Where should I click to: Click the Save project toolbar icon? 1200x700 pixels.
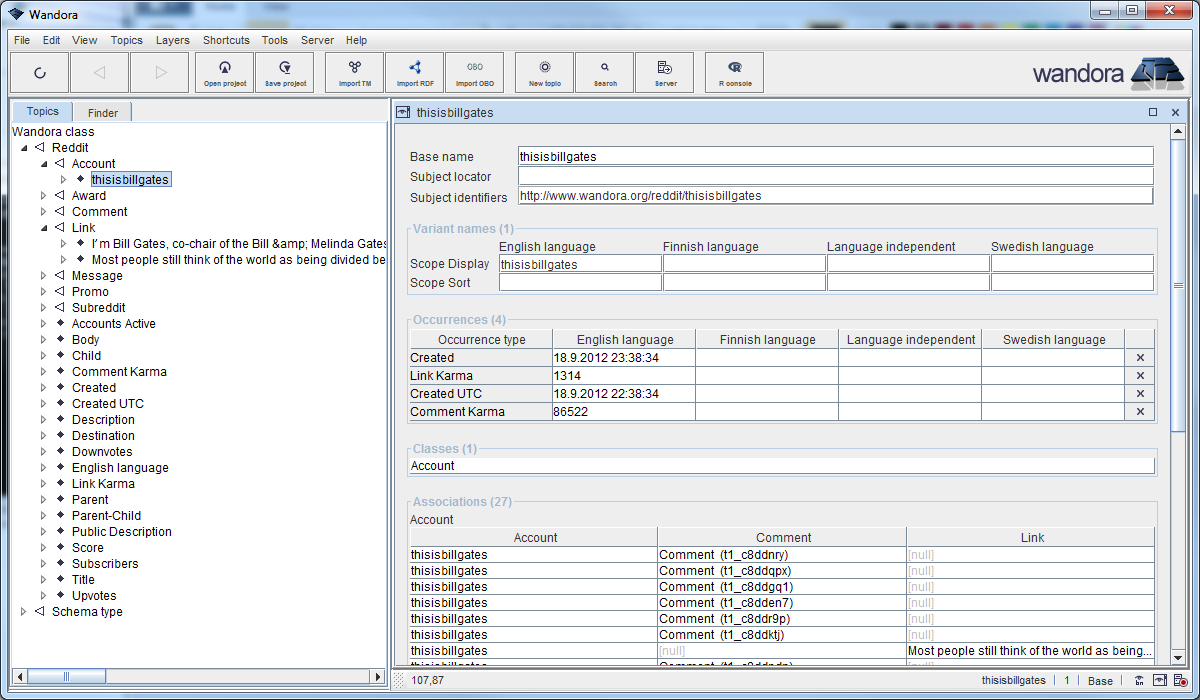pyautogui.click(x=285, y=72)
